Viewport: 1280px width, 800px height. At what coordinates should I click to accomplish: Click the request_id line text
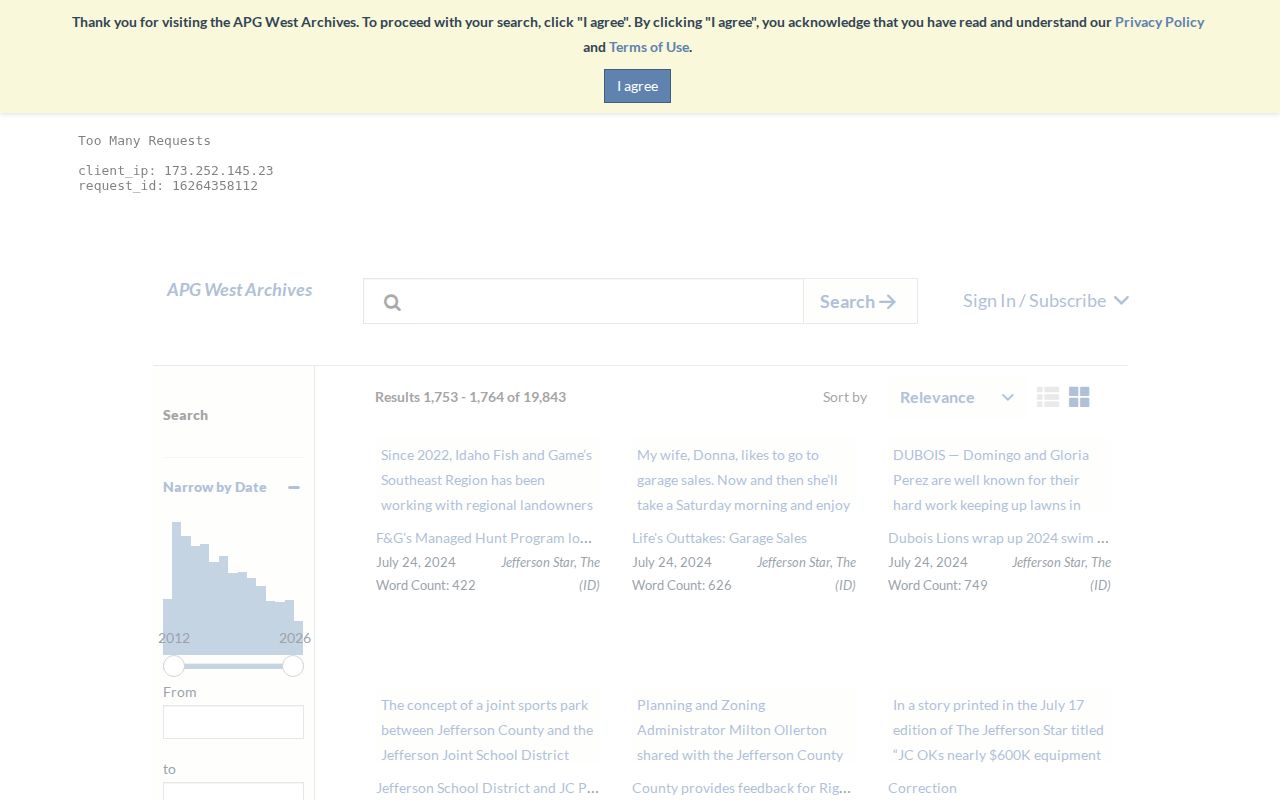(168, 186)
